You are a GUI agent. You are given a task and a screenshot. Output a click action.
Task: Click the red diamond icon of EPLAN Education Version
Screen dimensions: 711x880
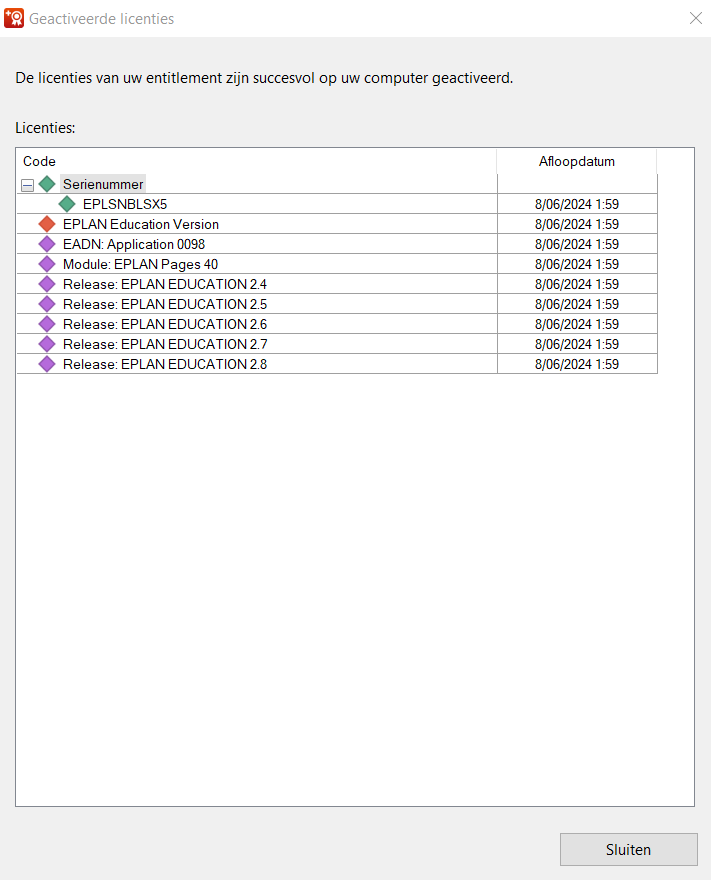(47, 224)
